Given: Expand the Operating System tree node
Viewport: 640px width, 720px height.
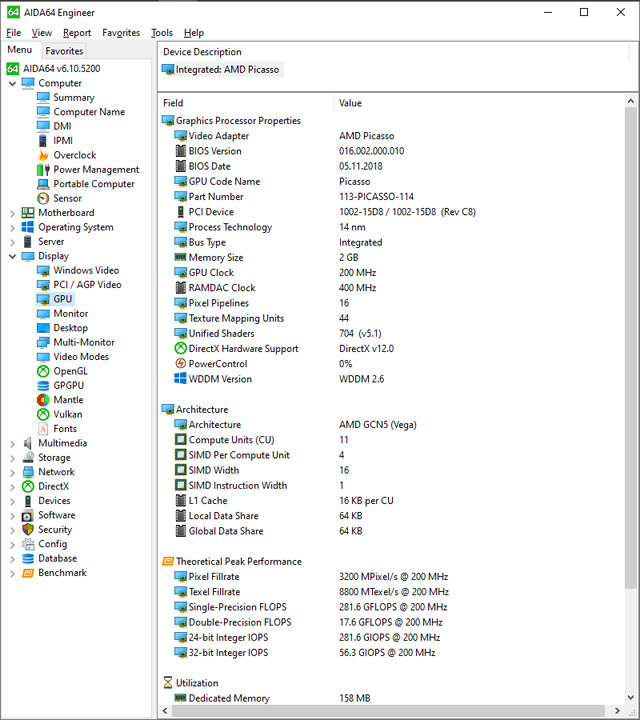Looking at the screenshot, I should 12,228.
